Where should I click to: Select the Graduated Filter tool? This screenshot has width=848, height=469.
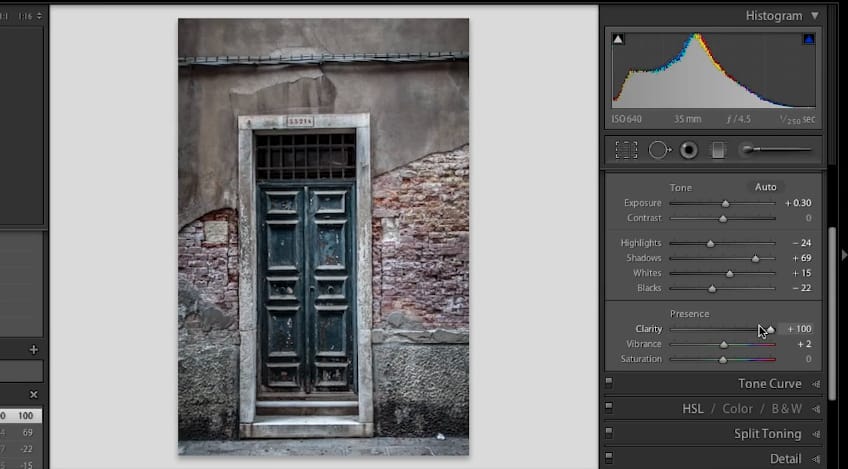pyautogui.click(x=718, y=150)
